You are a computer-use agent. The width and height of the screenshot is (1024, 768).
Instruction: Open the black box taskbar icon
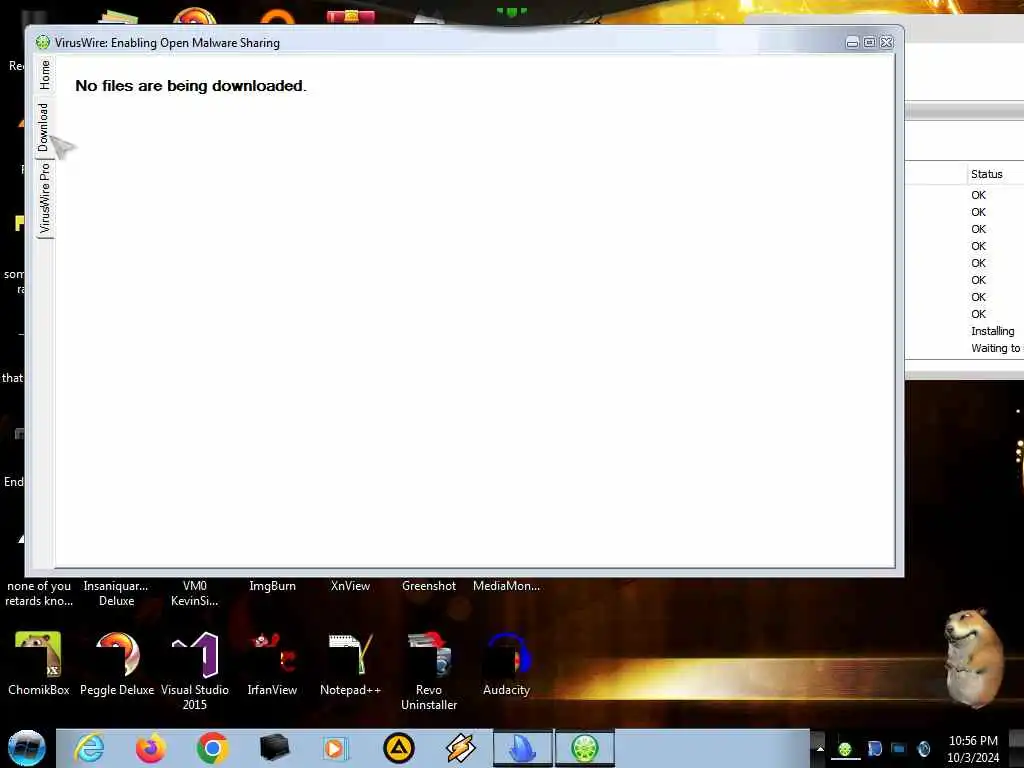274,748
